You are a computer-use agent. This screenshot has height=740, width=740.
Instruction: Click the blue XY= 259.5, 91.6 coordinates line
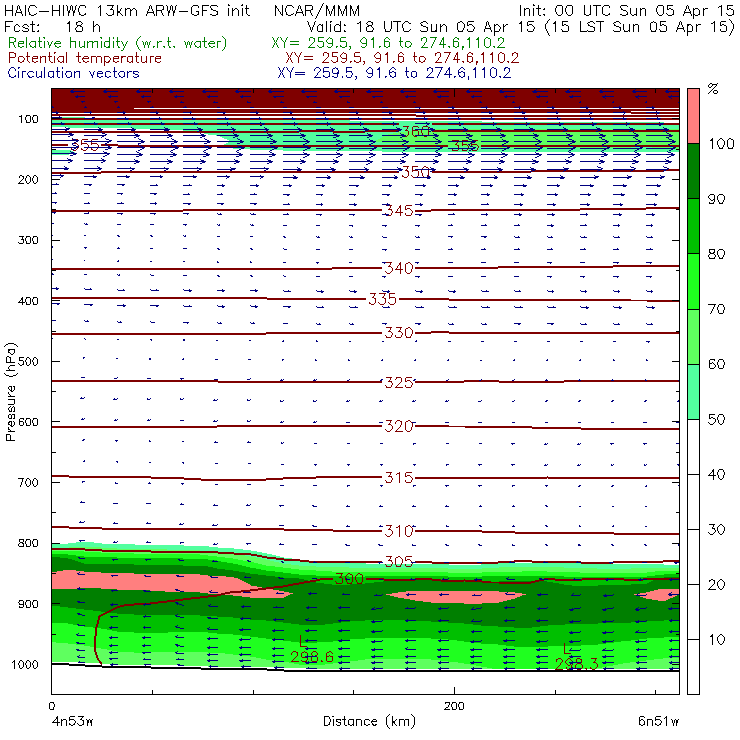[x=394, y=73]
